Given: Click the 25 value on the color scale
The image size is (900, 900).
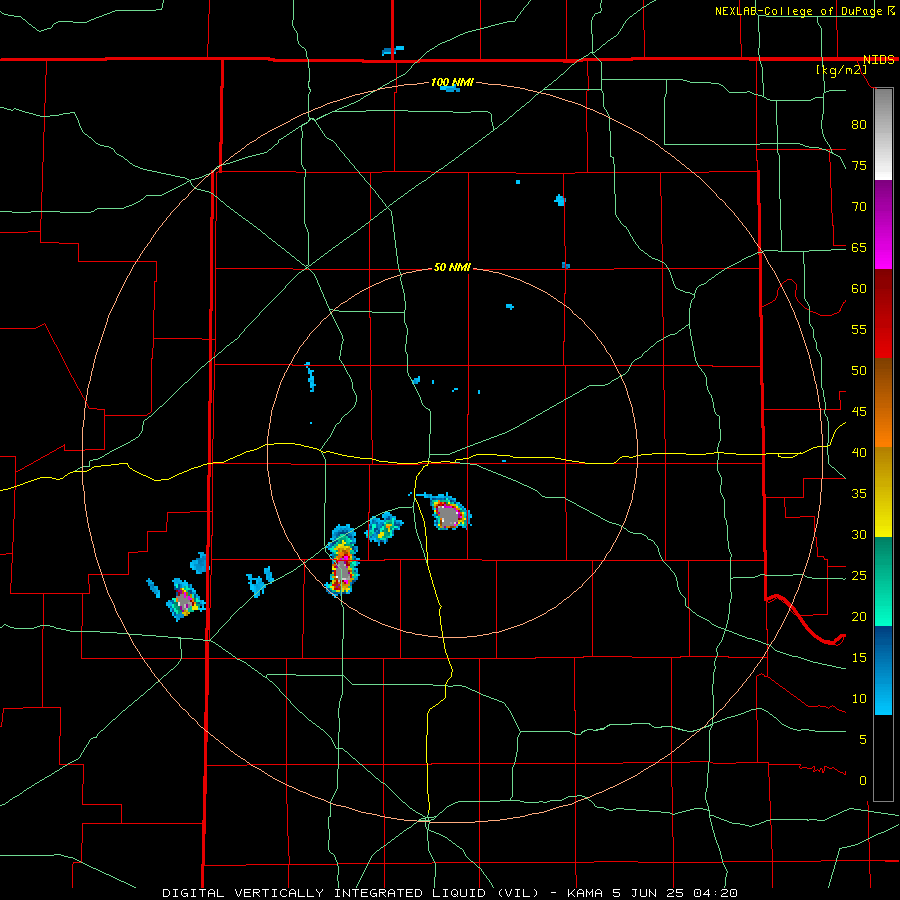Looking at the screenshot, I should tap(859, 576).
